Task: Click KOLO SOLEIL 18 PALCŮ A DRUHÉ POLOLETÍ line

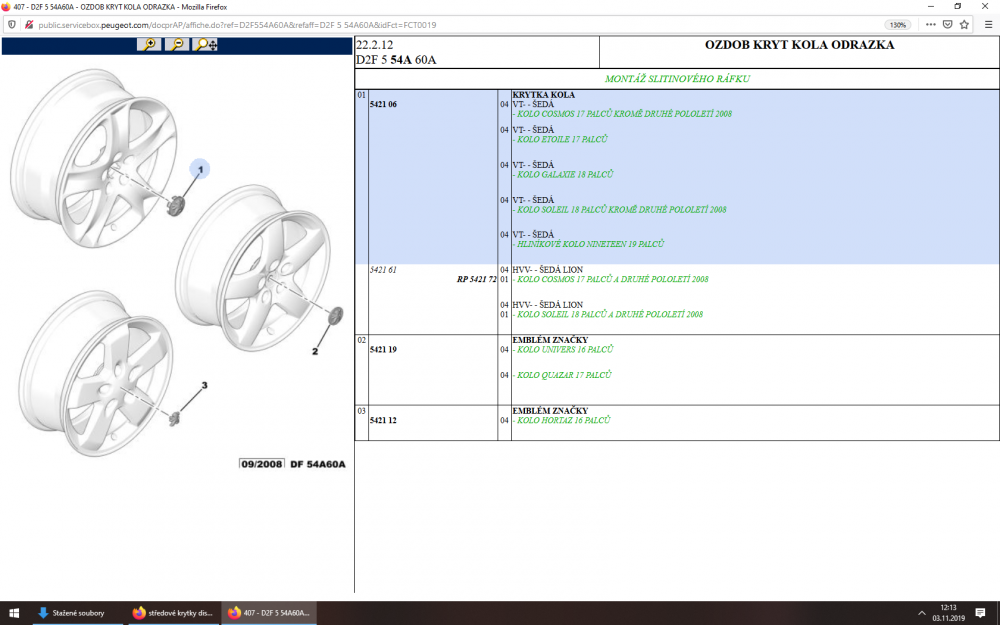Action: (608, 314)
